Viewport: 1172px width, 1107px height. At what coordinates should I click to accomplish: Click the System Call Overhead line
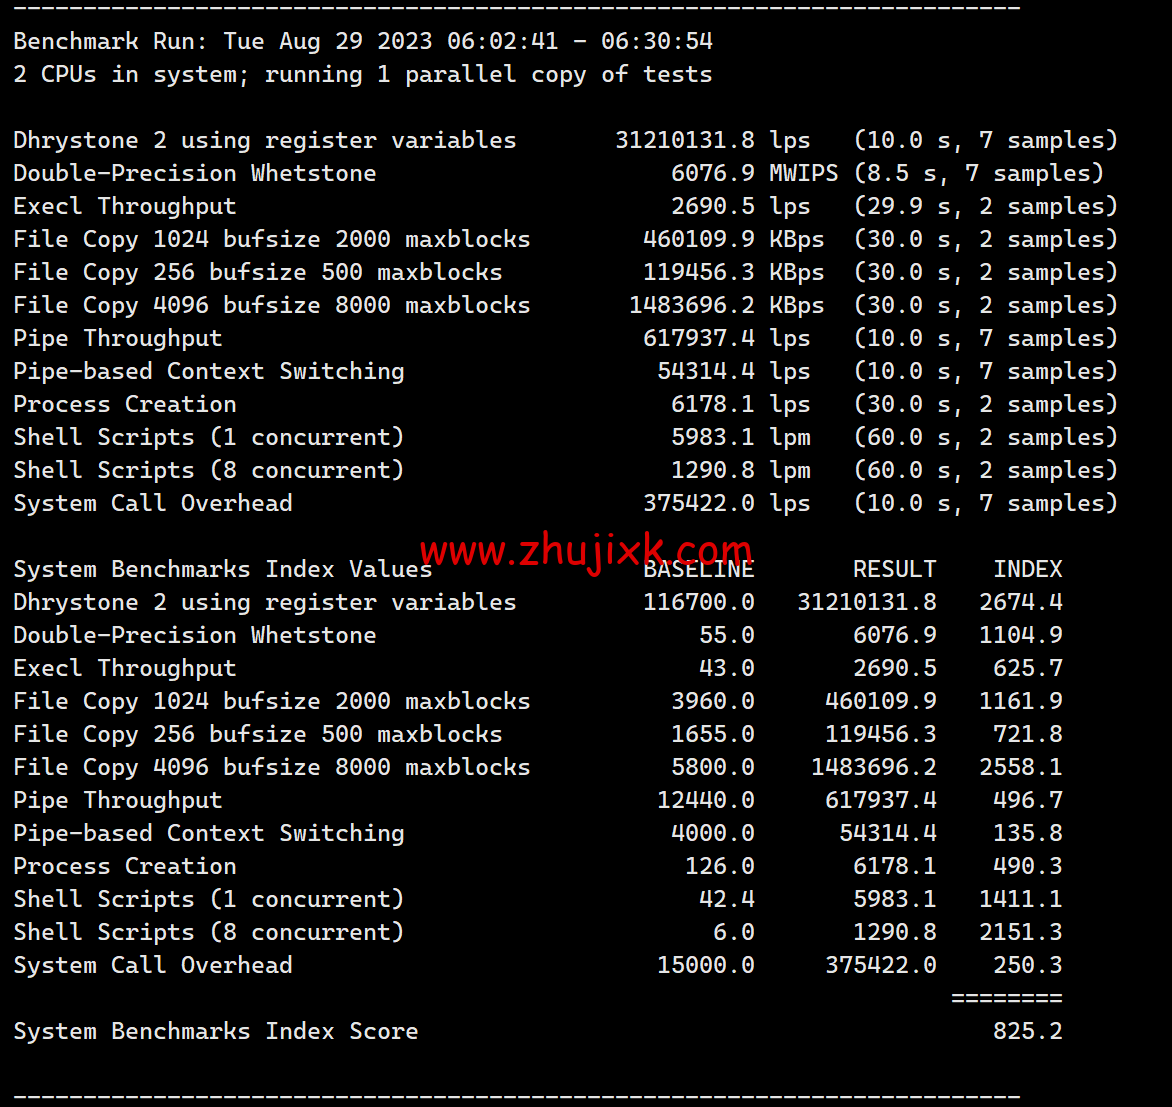(x=152, y=503)
